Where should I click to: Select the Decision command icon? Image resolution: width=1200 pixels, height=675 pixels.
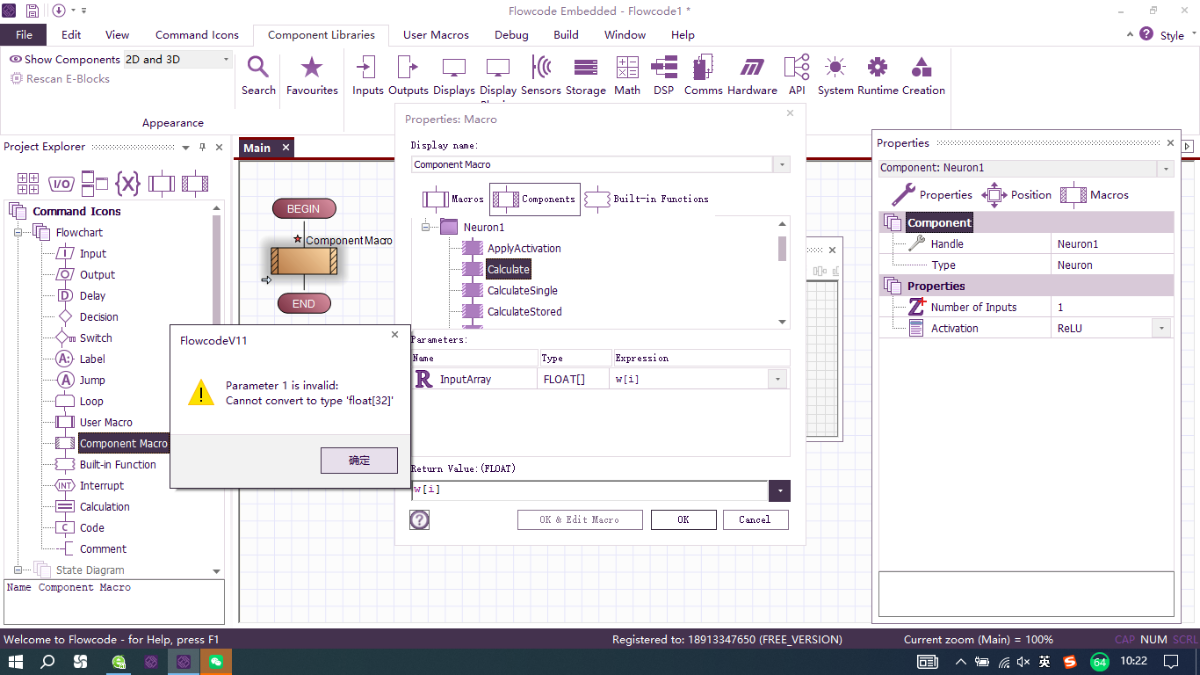pyautogui.click(x=99, y=317)
